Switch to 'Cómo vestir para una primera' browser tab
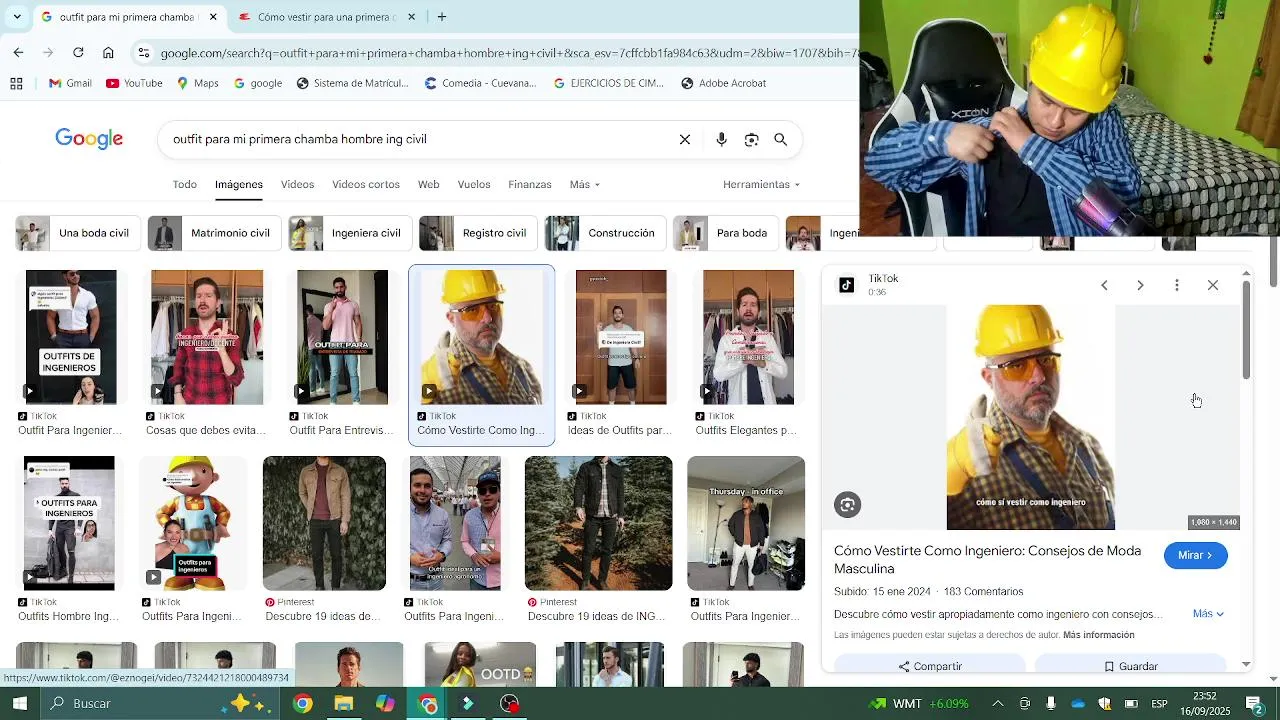 click(325, 17)
